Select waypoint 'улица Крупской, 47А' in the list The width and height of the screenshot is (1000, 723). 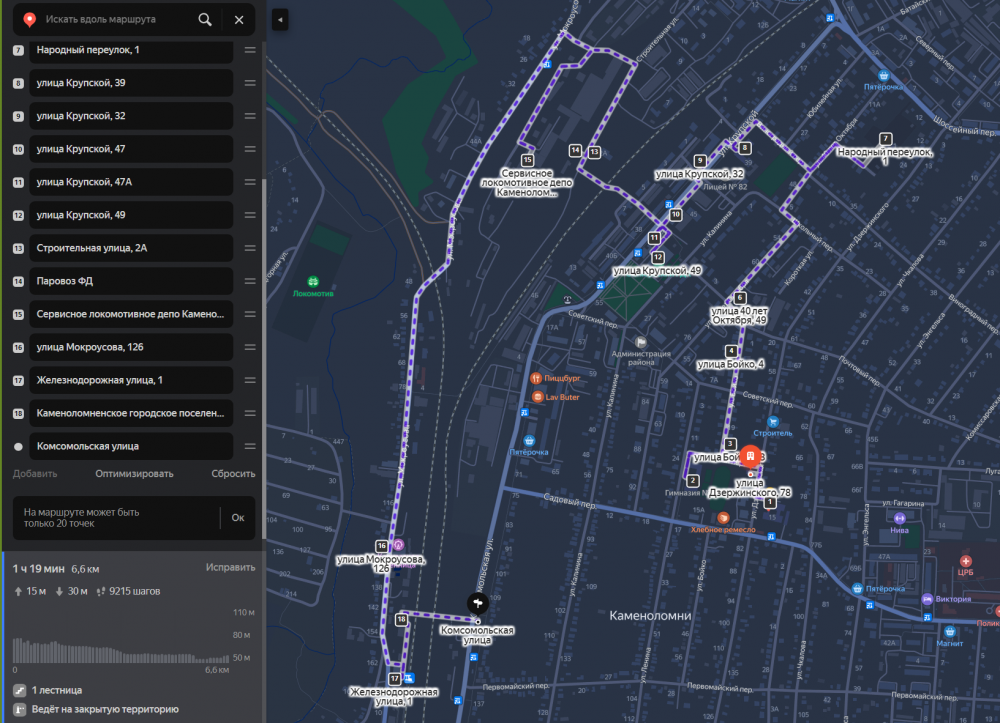(x=131, y=182)
